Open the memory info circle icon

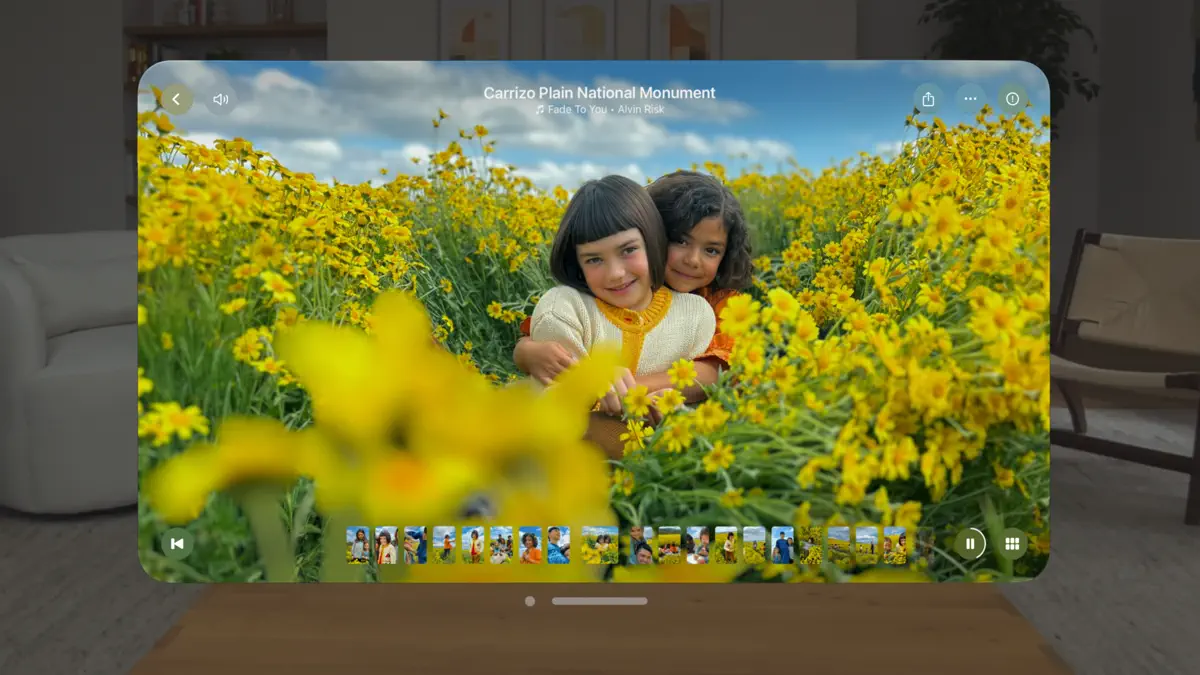pyautogui.click(x=1012, y=99)
